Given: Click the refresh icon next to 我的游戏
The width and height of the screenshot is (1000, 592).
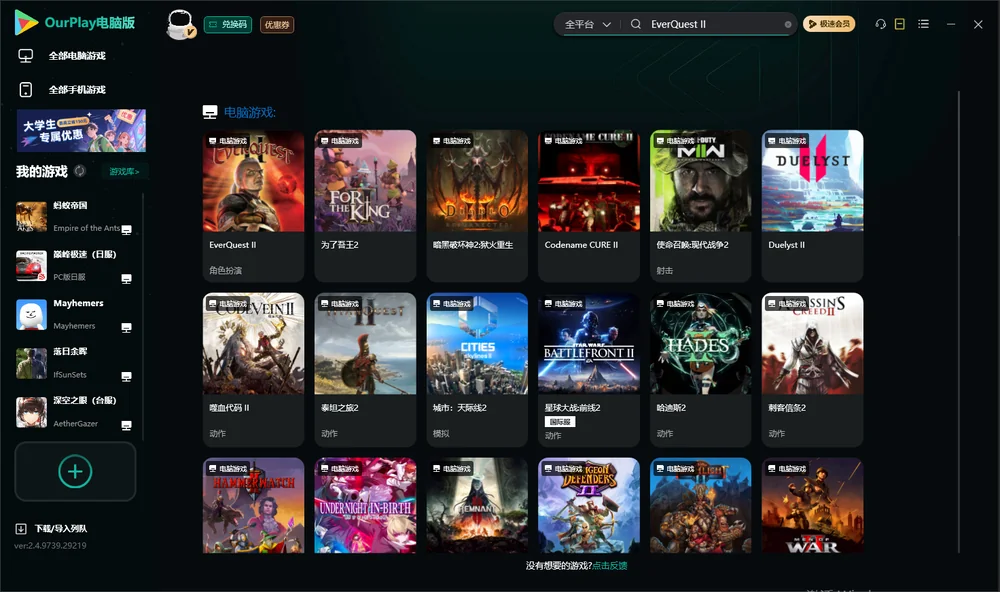Looking at the screenshot, I should tap(80, 171).
